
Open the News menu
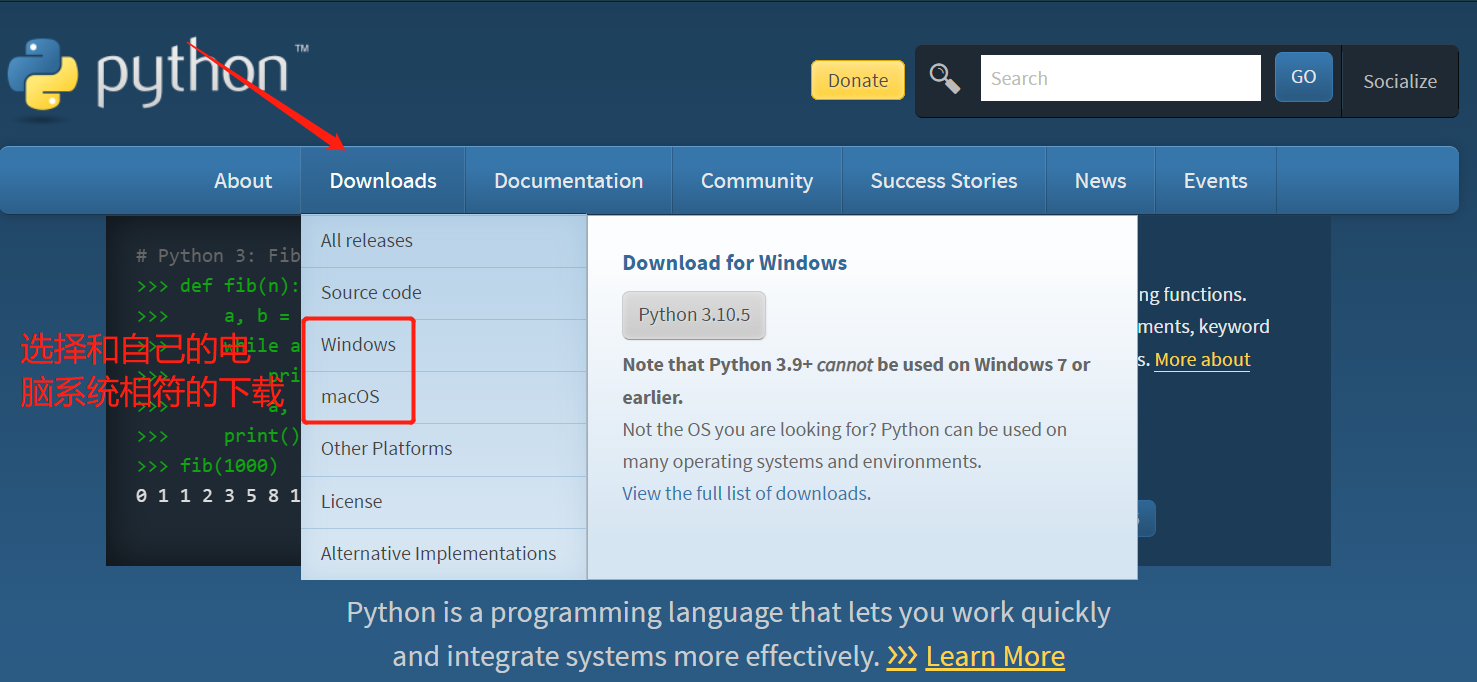click(1100, 181)
